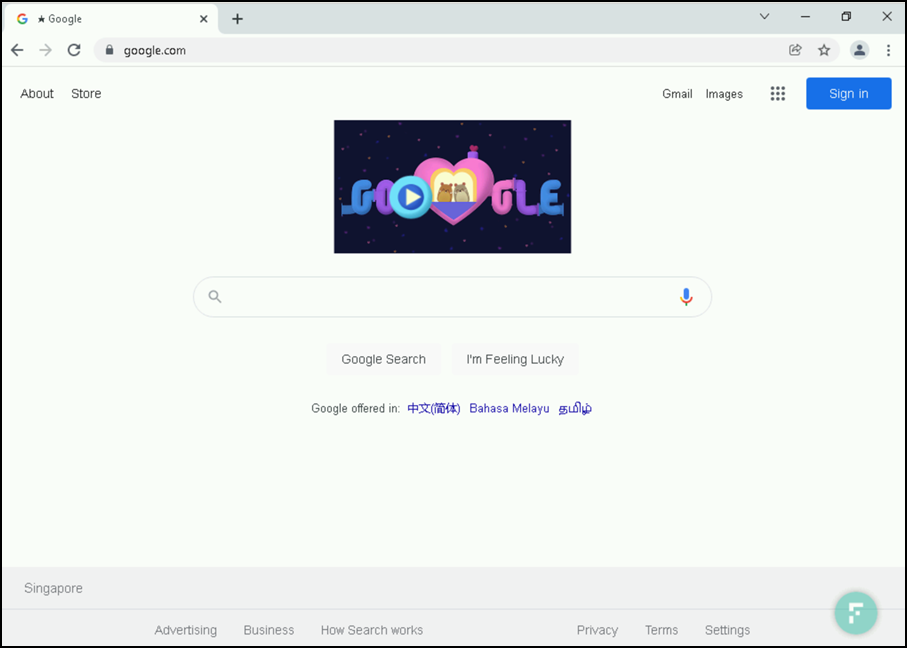Open a new tab with plus button
Screen dimensions: 907x648
[x=237, y=19]
